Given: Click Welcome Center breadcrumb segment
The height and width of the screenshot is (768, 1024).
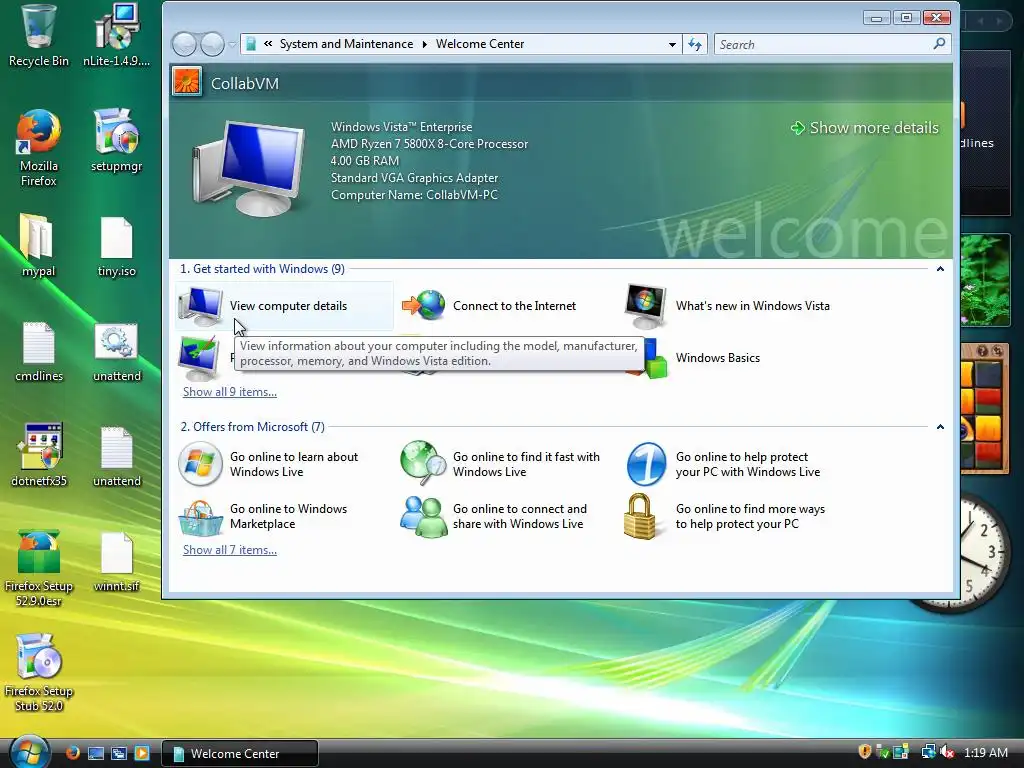Looking at the screenshot, I should [x=480, y=44].
